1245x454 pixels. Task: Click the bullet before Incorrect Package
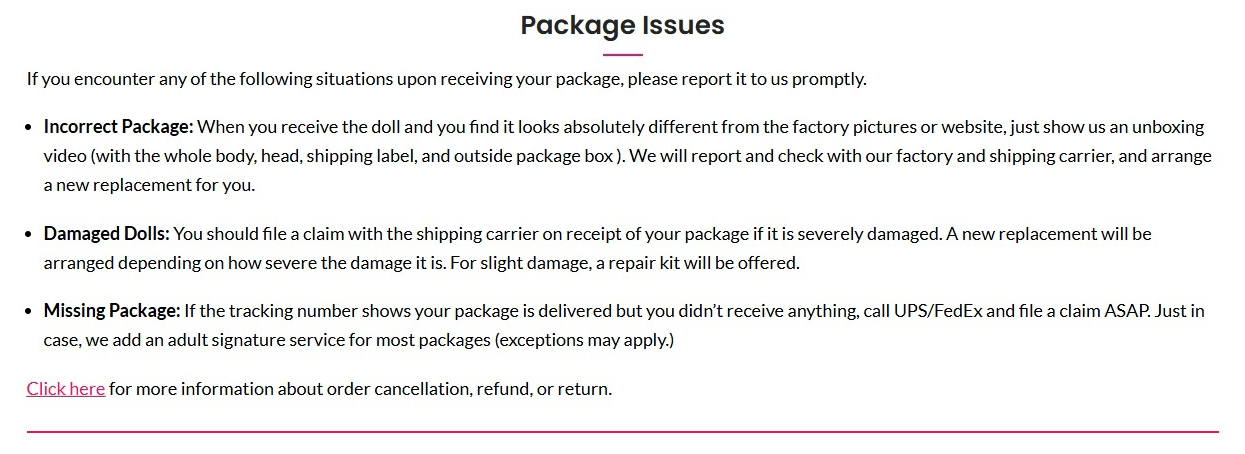[x=31, y=128]
